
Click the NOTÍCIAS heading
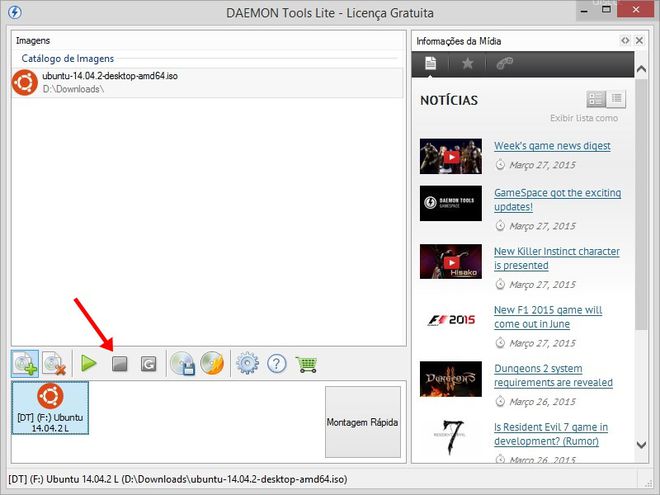(x=449, y=100)
